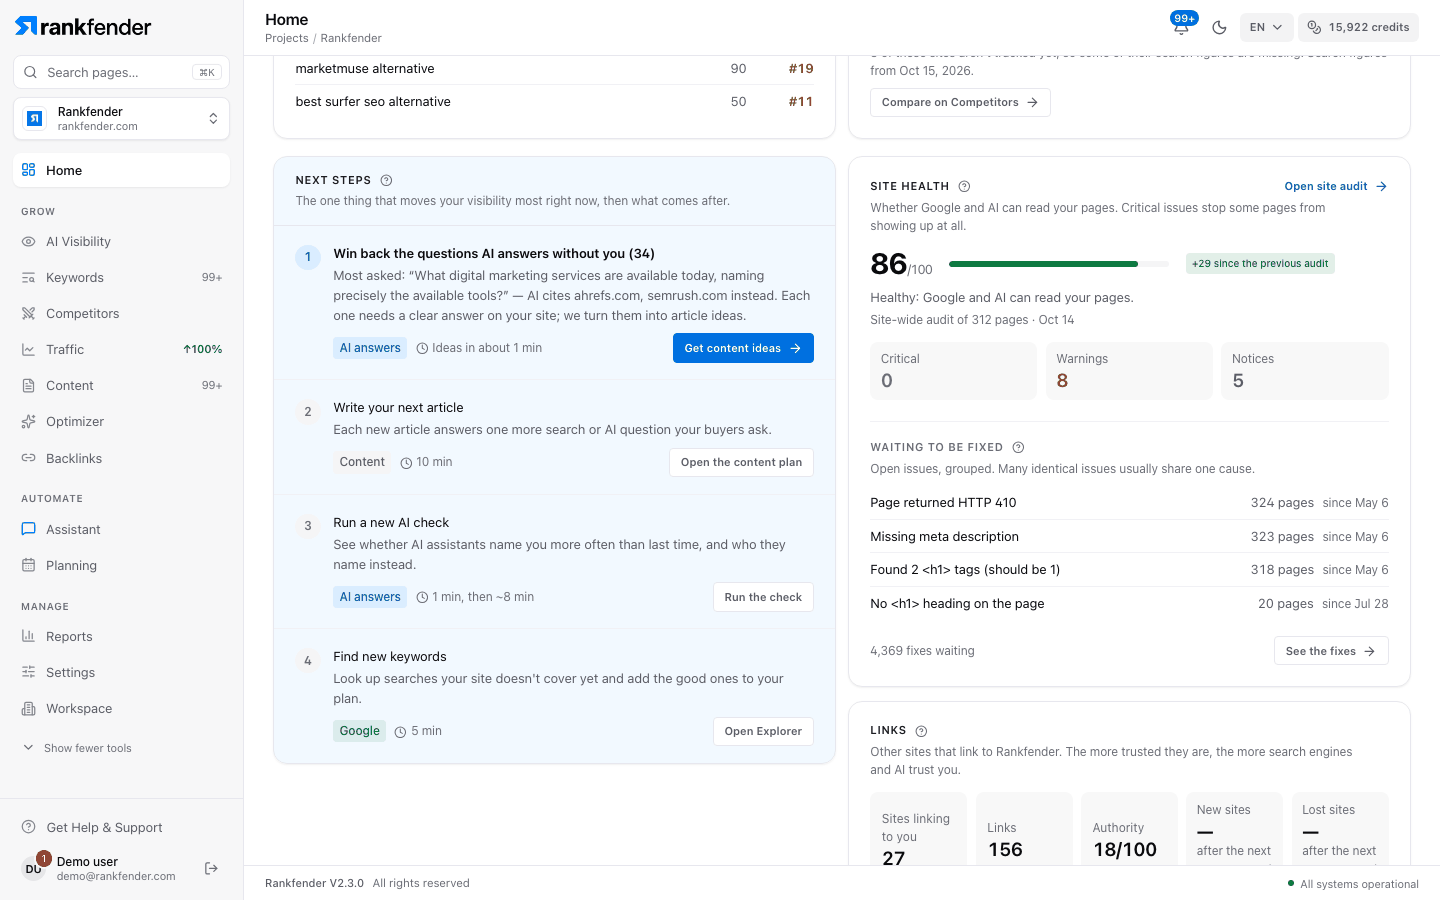This screenshot has height=900, width=1440.
Task: Open Planning calendar icon
Action: (29, 565)
